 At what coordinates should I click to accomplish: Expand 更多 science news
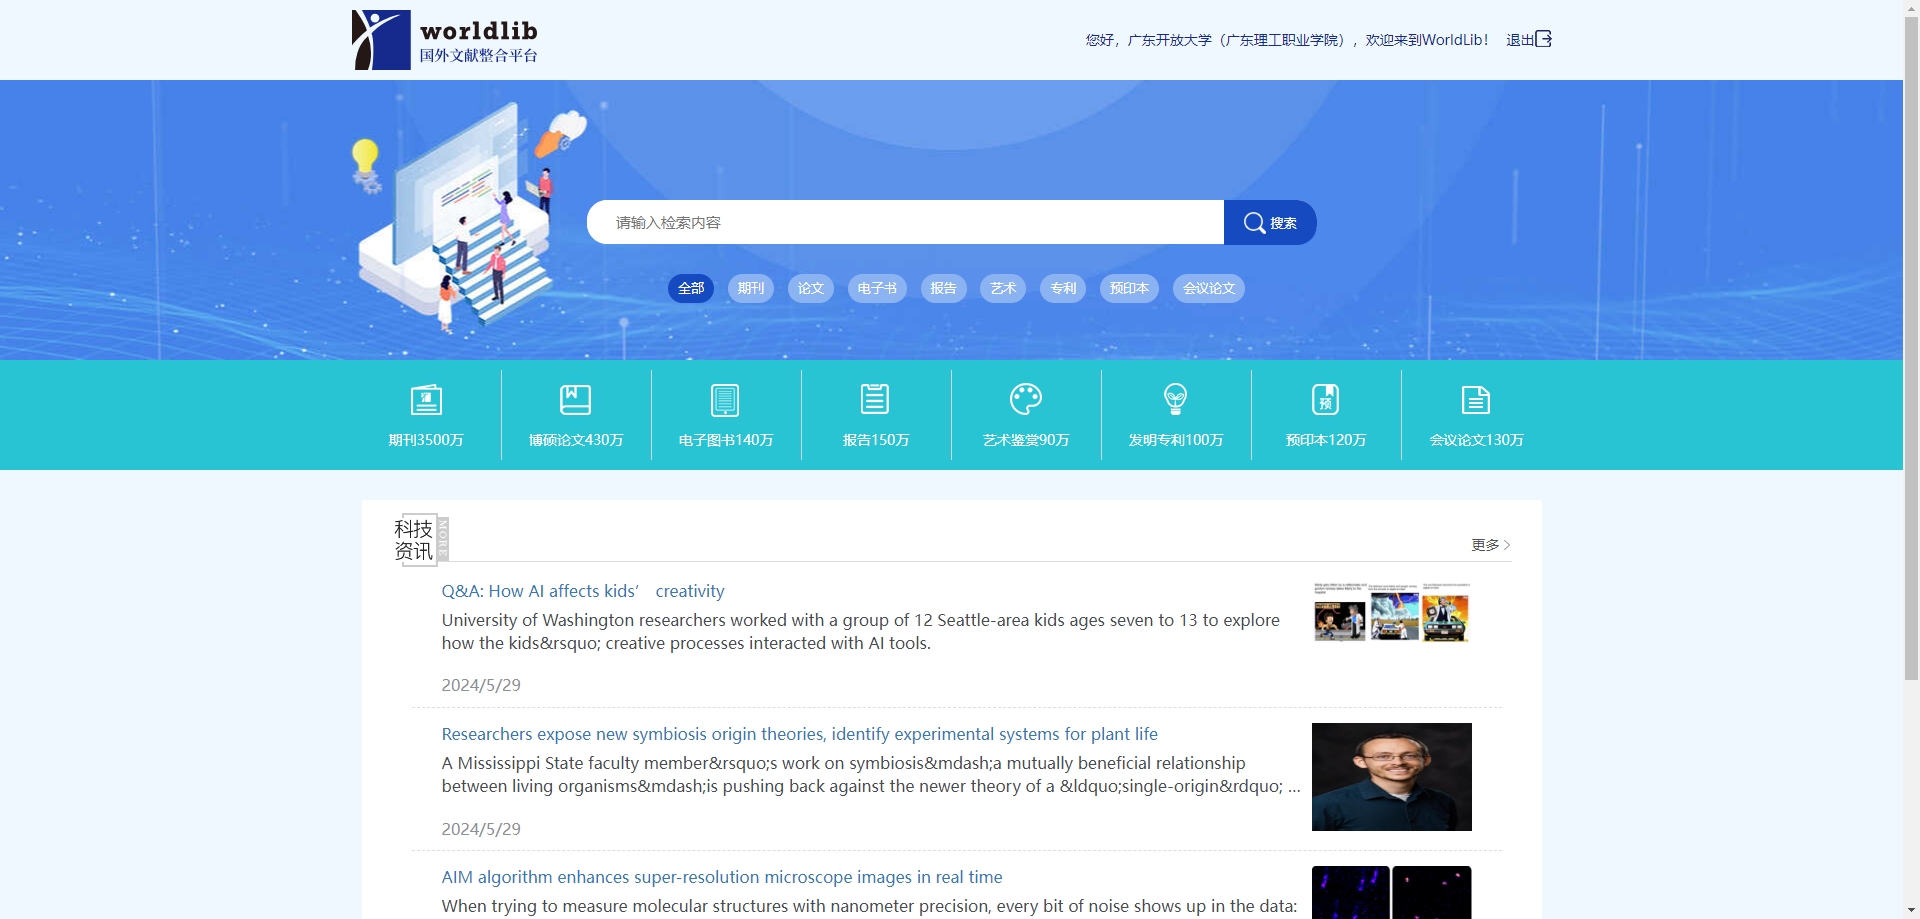click(x=1490, y=545)
